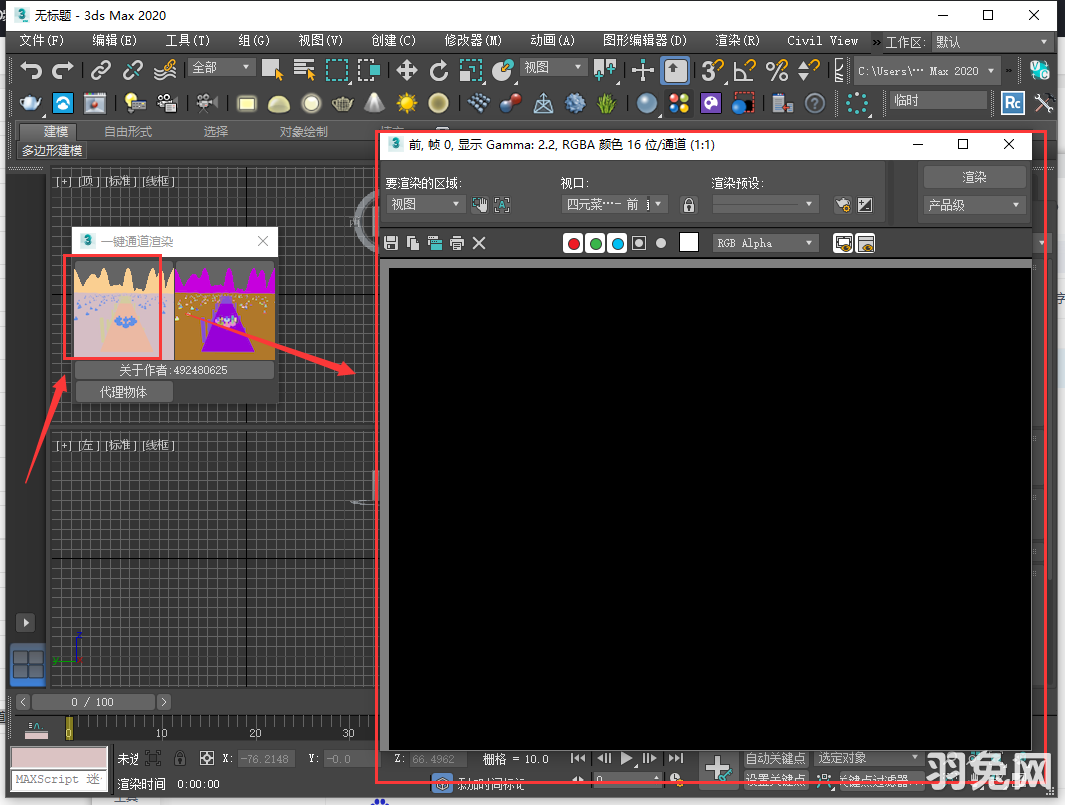Open the RGB Alpha channel dropdown
Viewport: 1065px width, 805px height.
coord(765,243)
